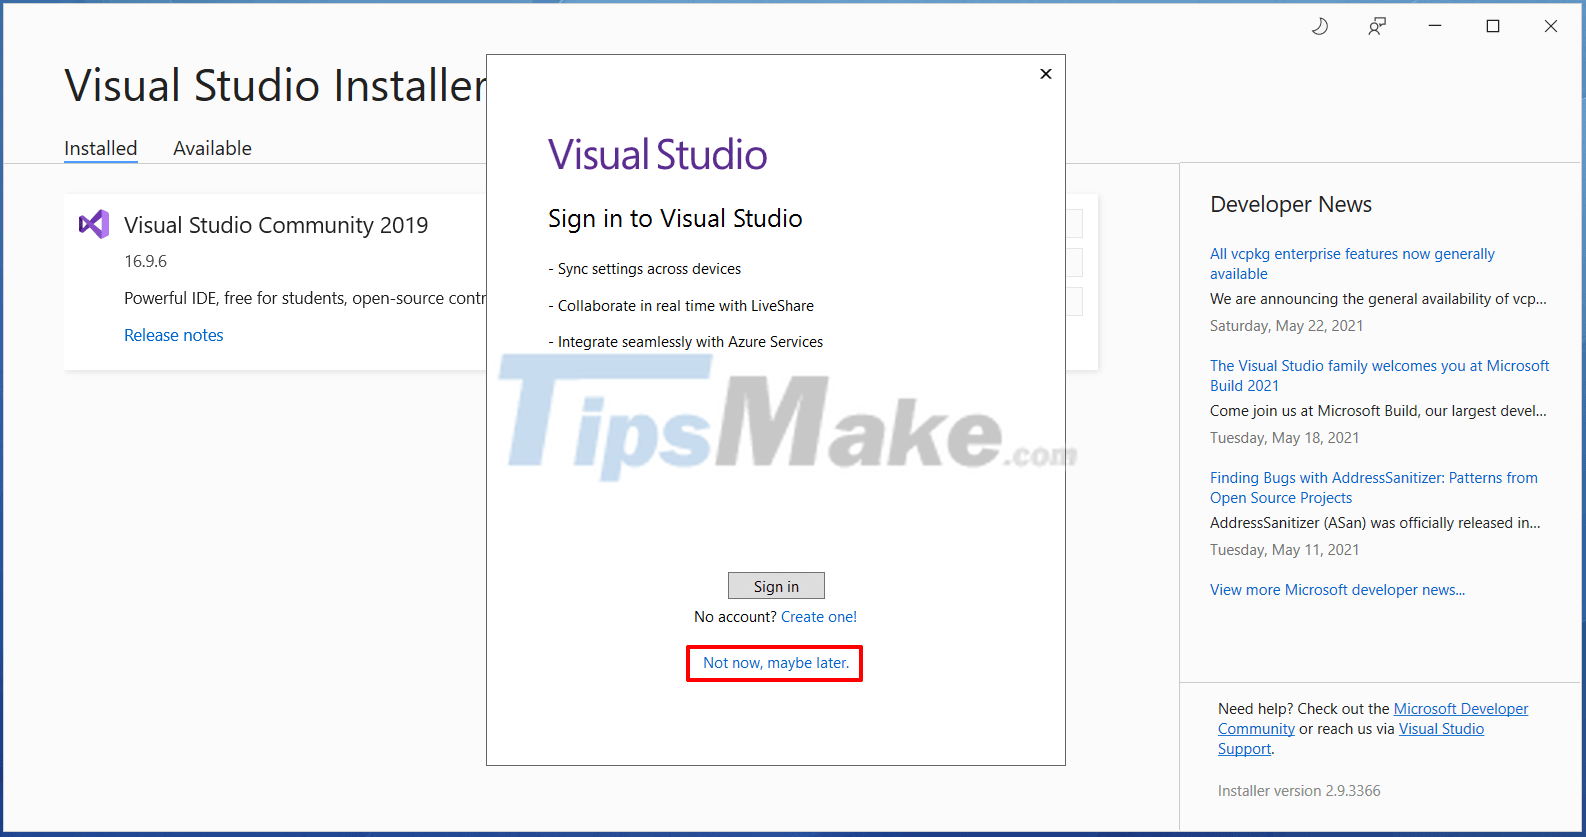Viewport: 1586px width, 837px height.
Task: Open Visual Studio Support link
Action: tap(1441, 729)
